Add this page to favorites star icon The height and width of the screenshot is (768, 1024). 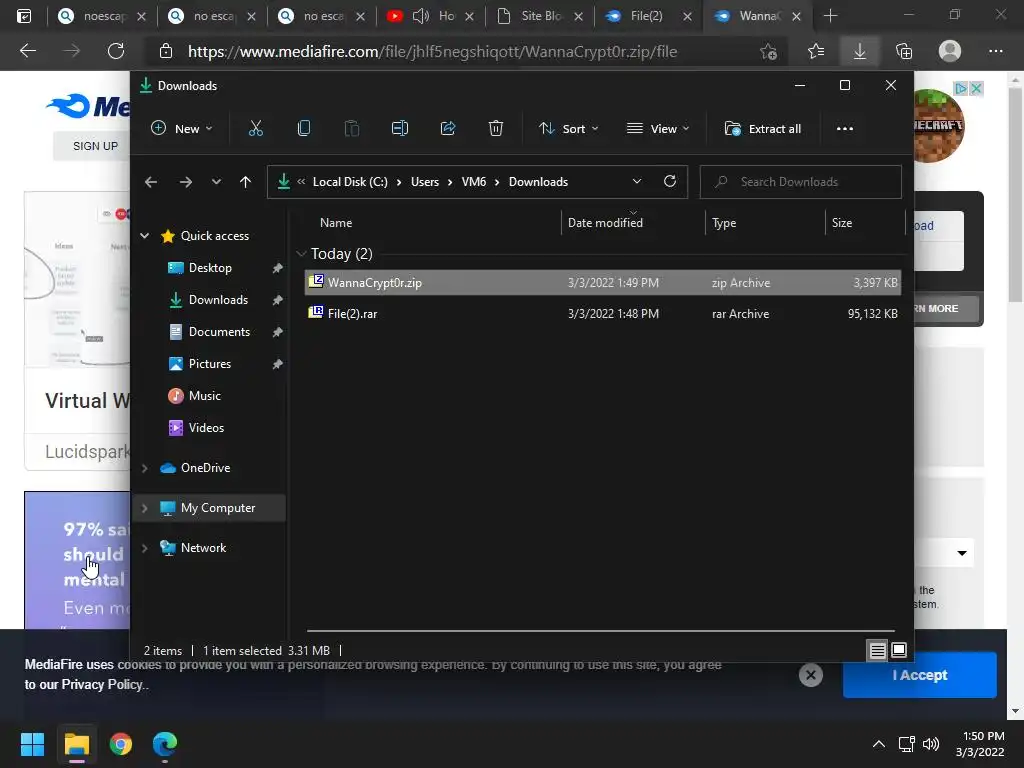(769, 51)
